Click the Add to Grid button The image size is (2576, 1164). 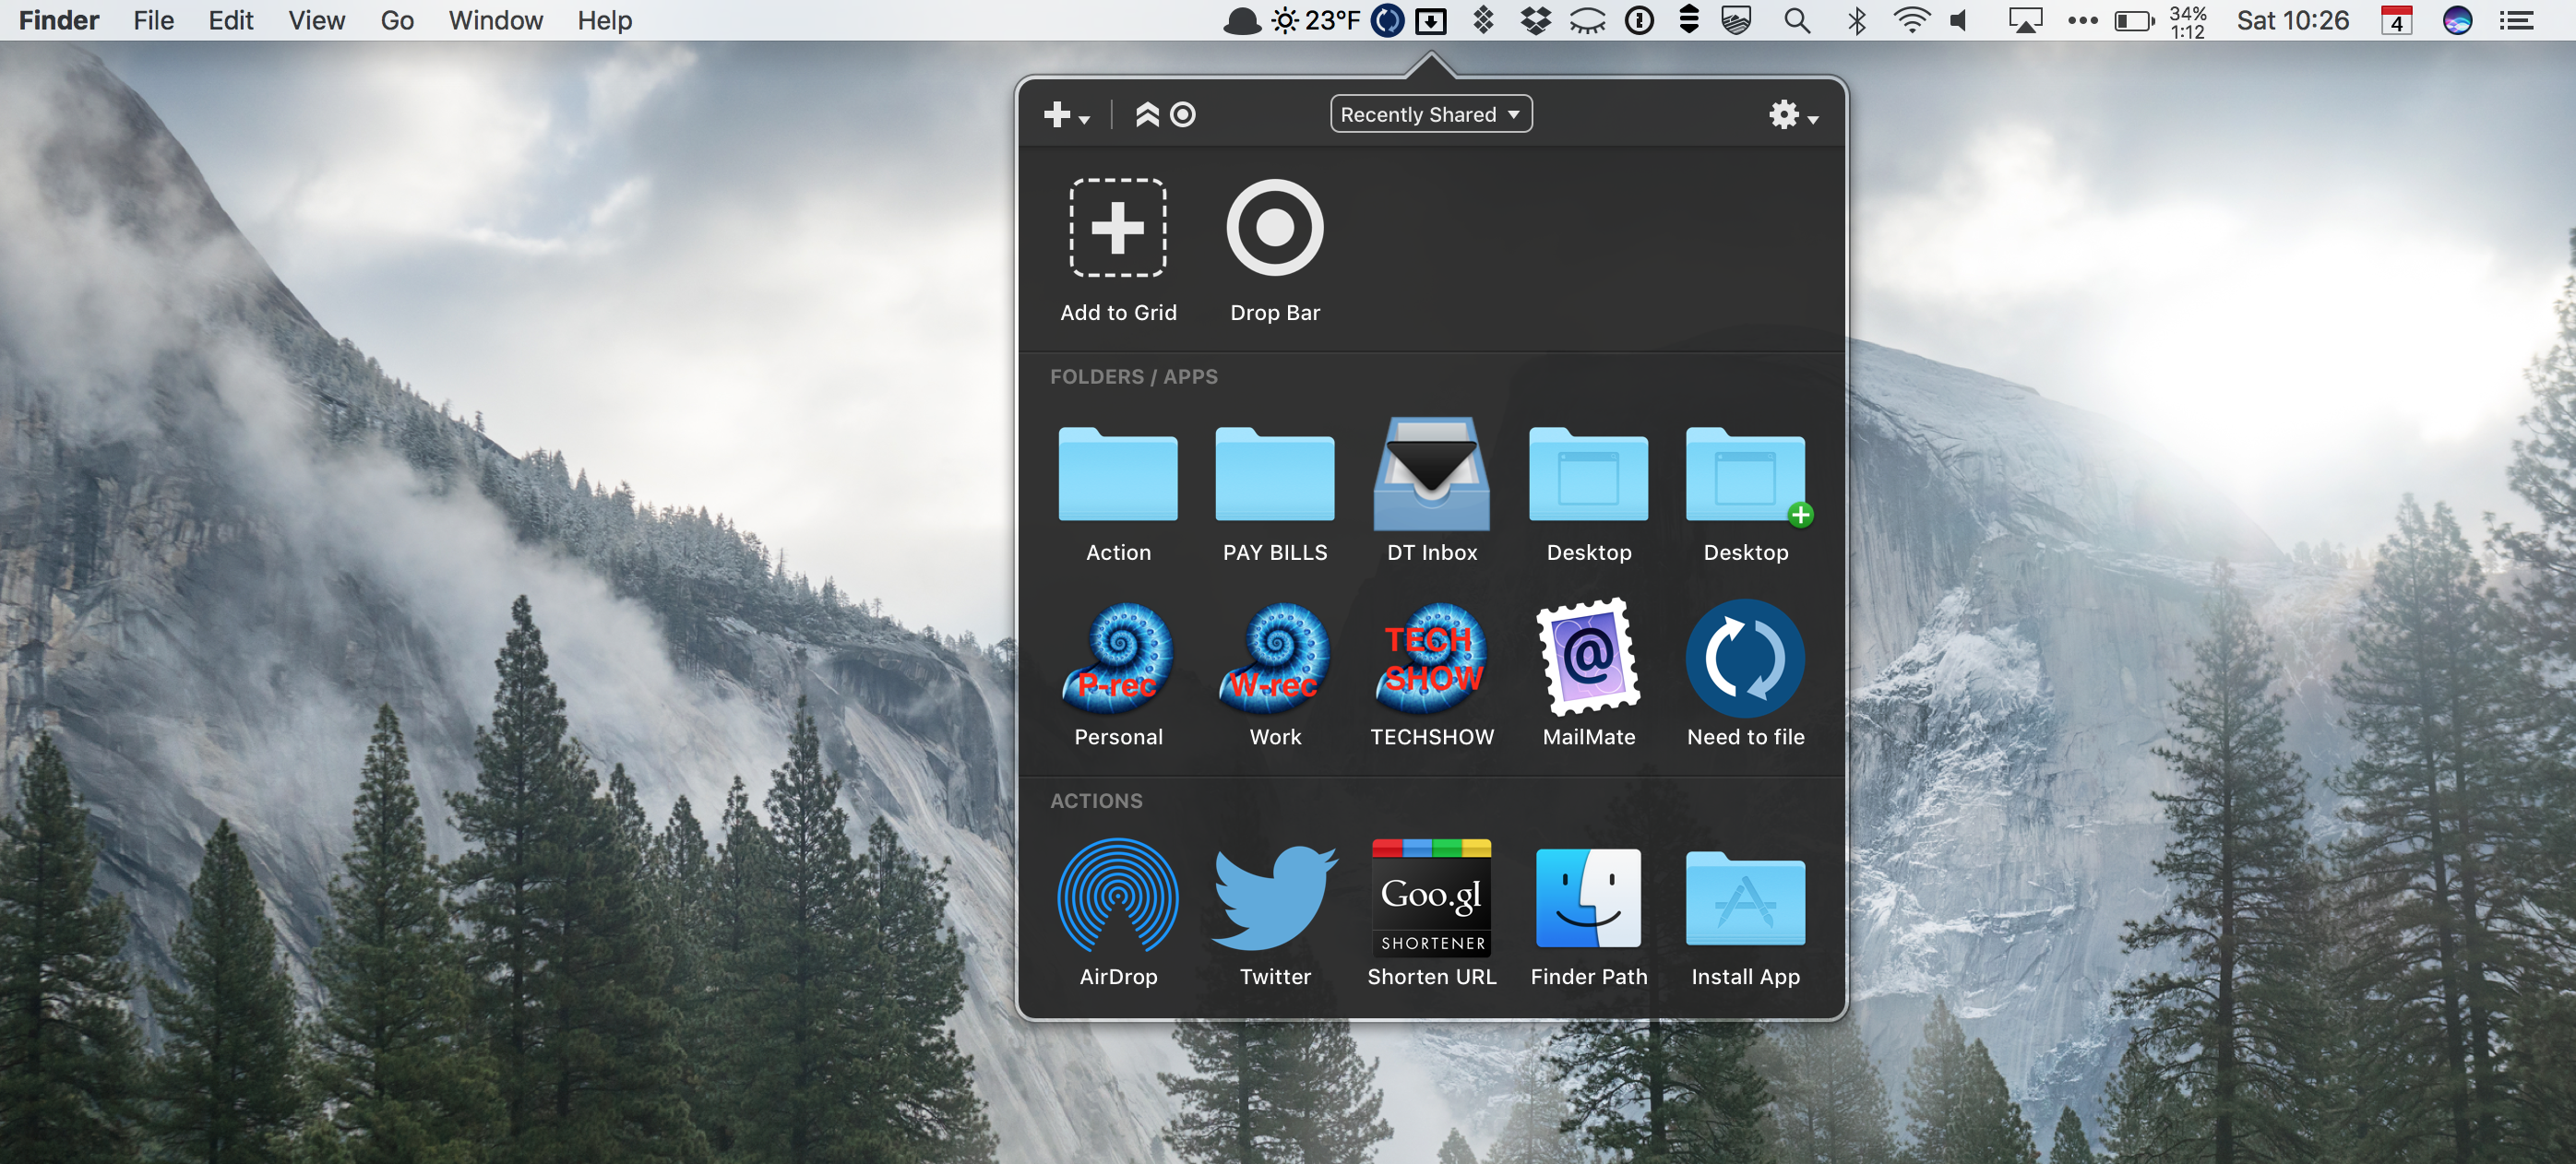point(1117,228)
